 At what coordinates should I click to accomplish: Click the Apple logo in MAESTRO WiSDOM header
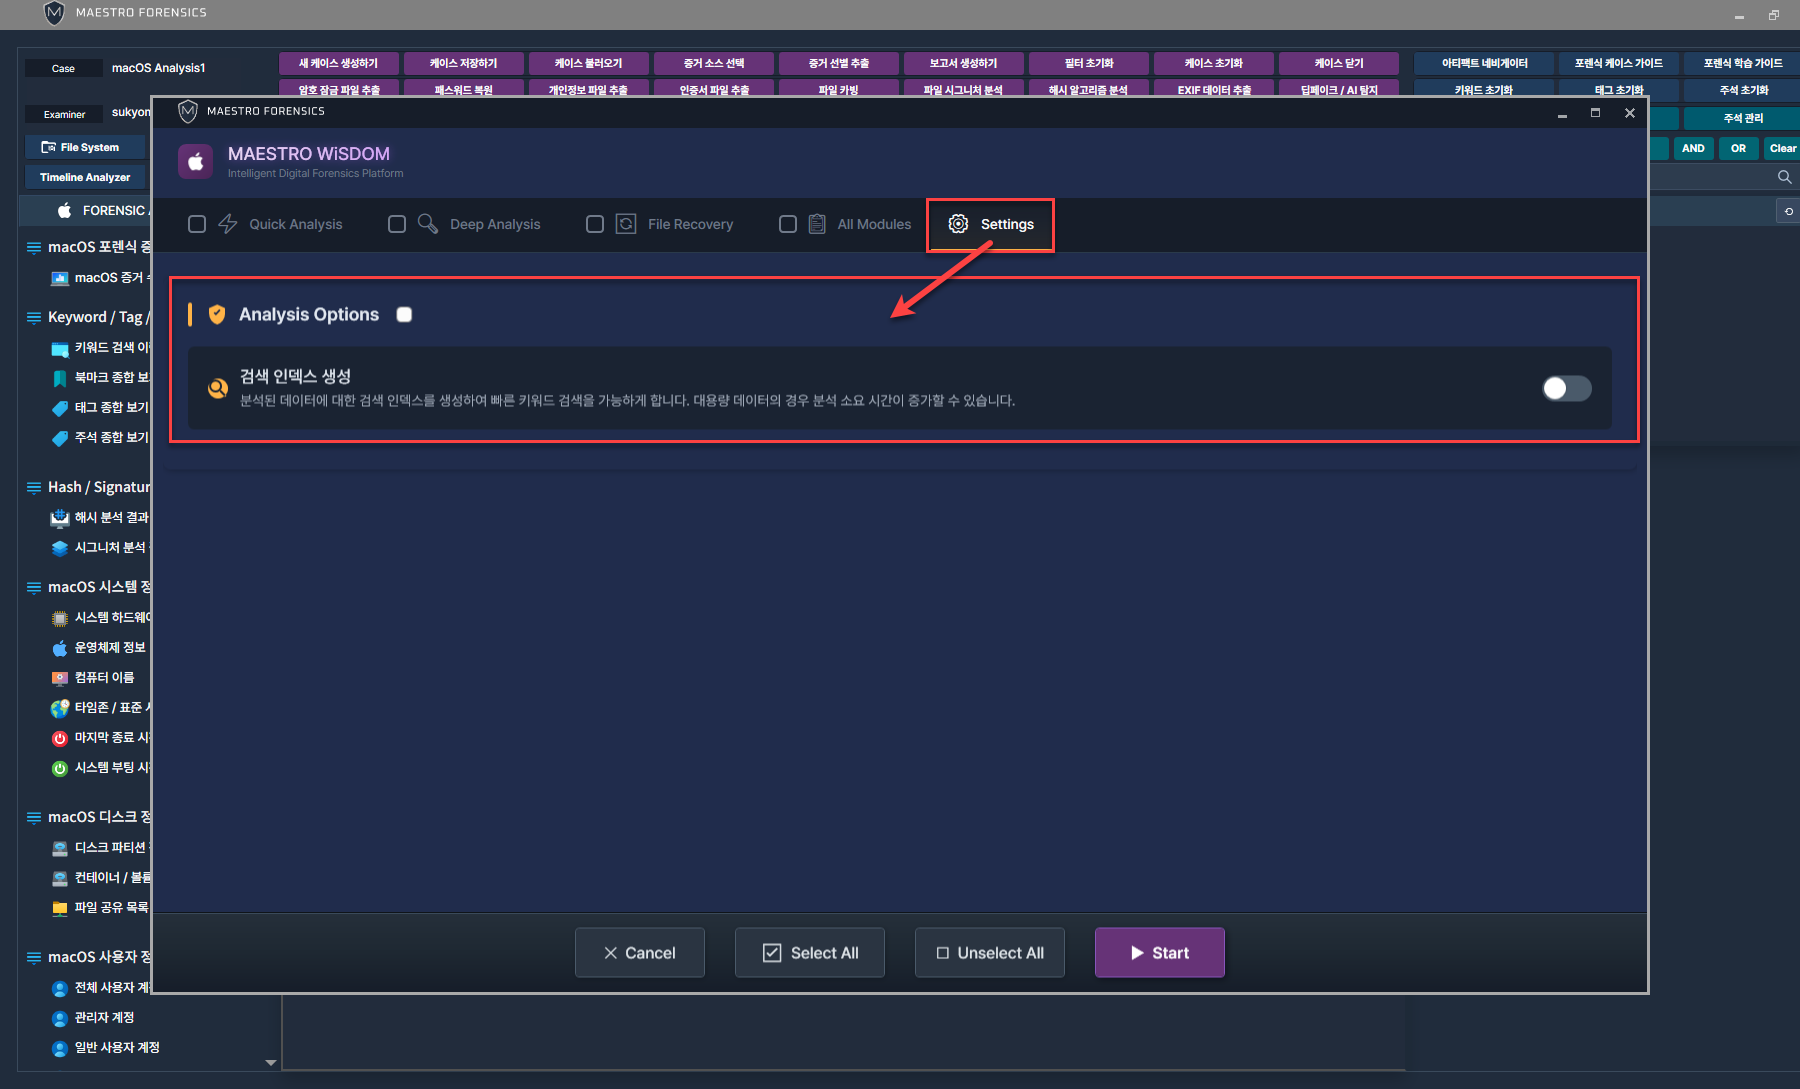(x=196, y=161)
